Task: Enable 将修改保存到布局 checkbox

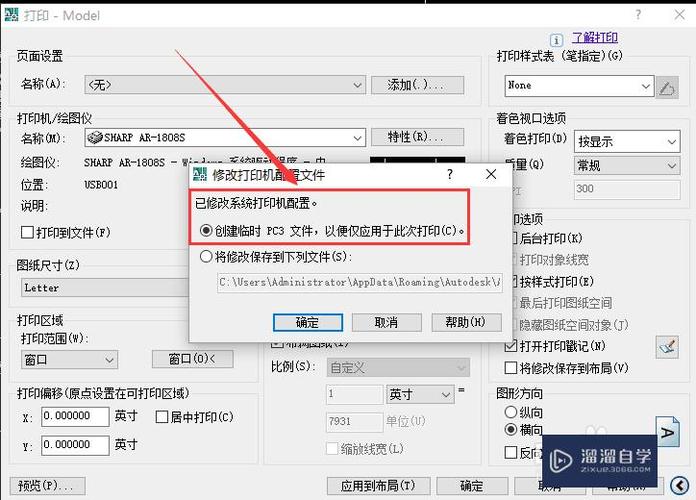Action: 511,367
